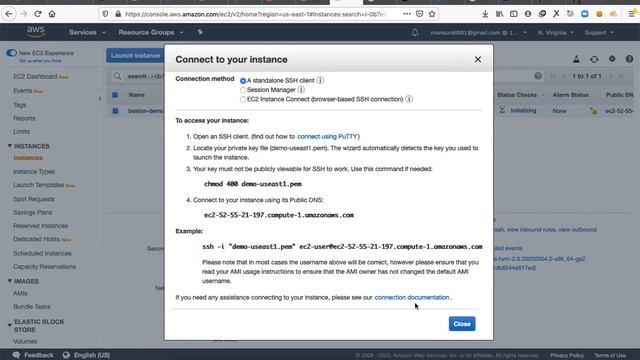Open Savings Plans in sidebar

pyautogui.click(x=33, y=212)
